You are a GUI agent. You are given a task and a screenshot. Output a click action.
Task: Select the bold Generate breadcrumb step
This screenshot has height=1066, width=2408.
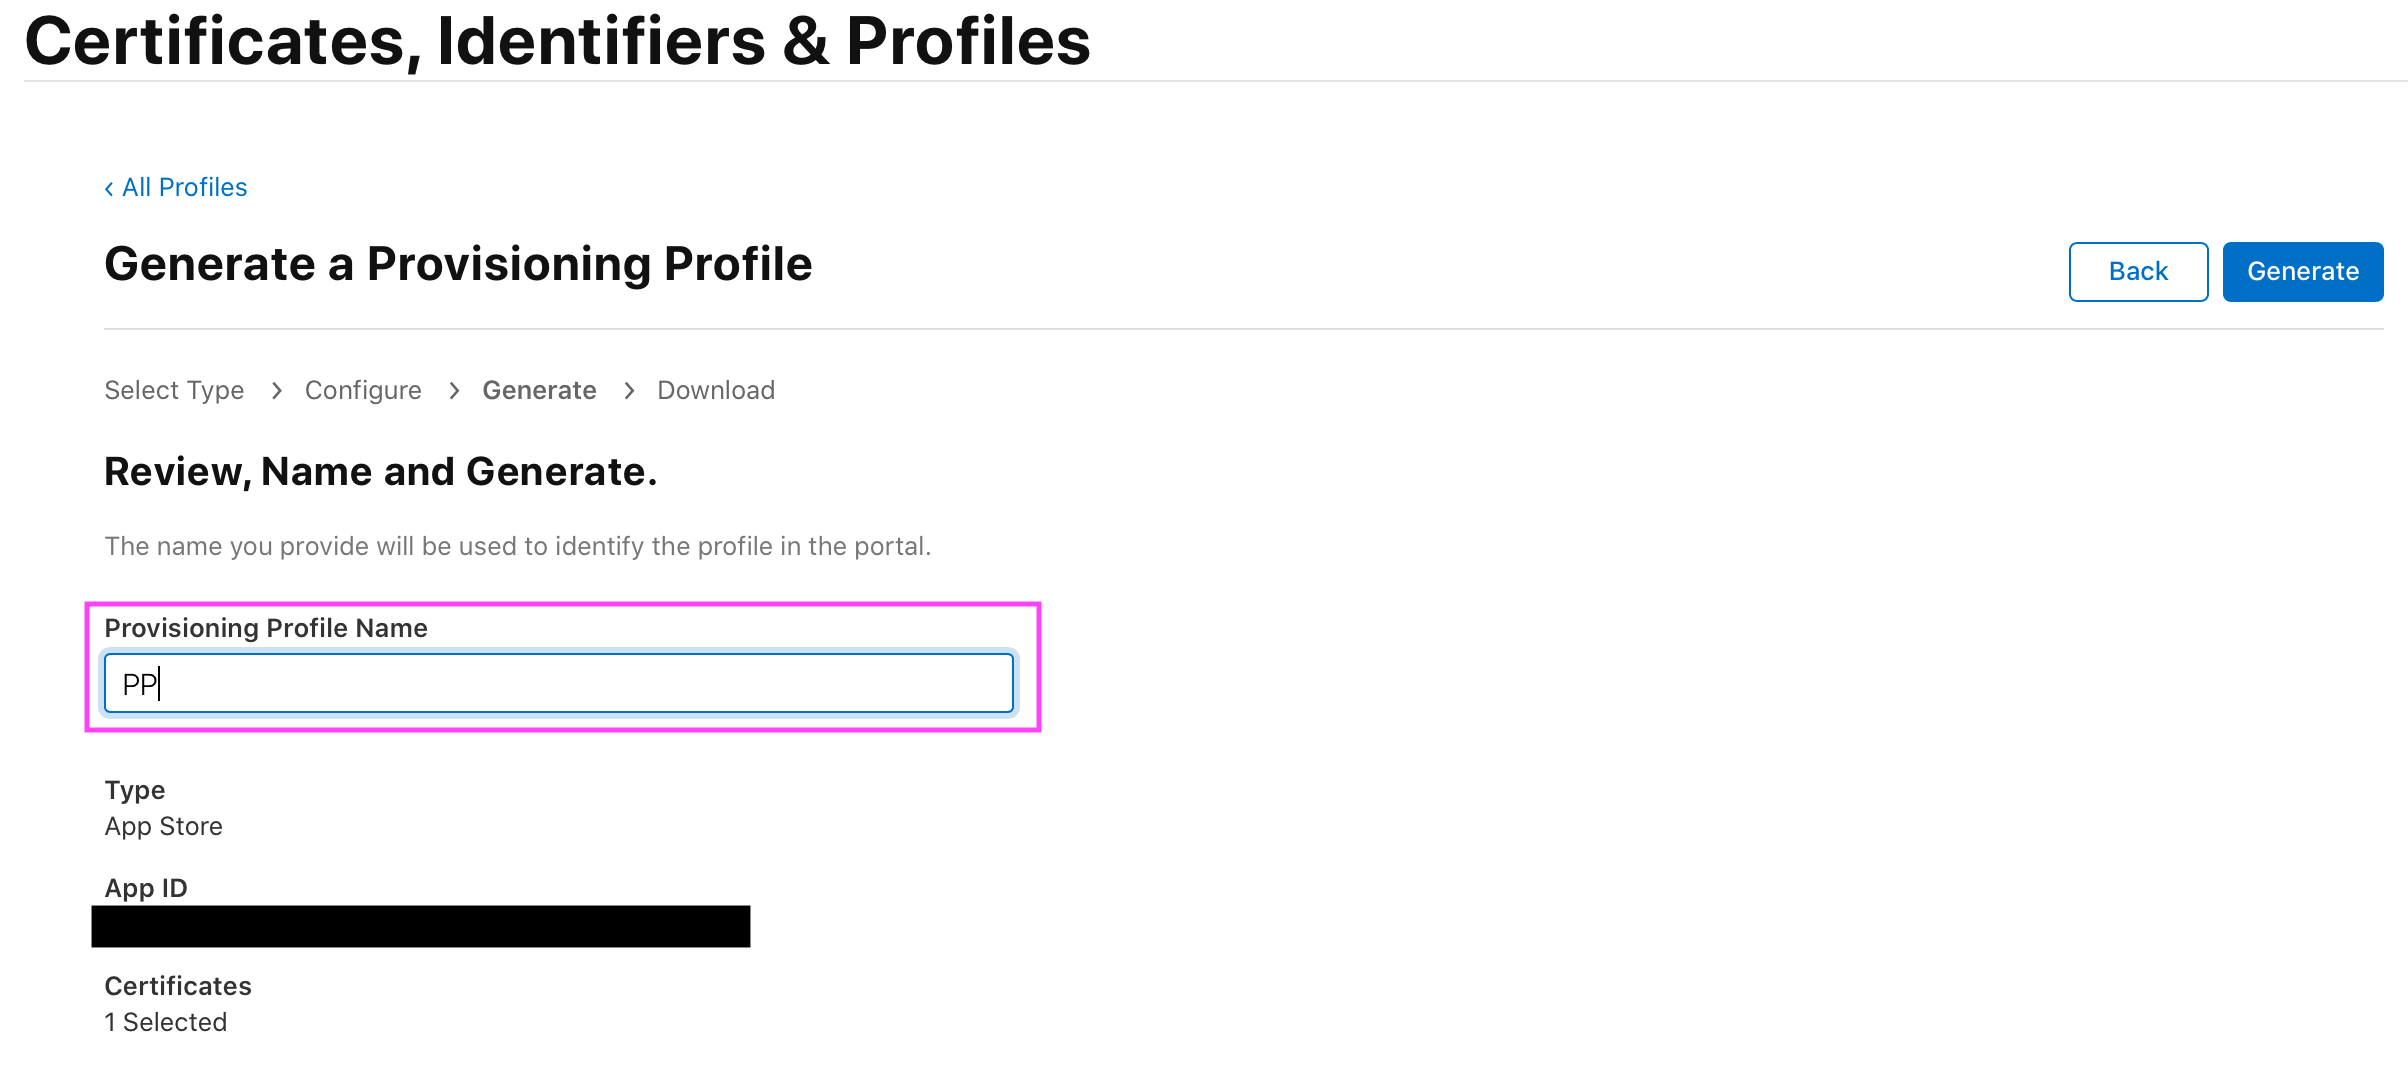(539, 390)
